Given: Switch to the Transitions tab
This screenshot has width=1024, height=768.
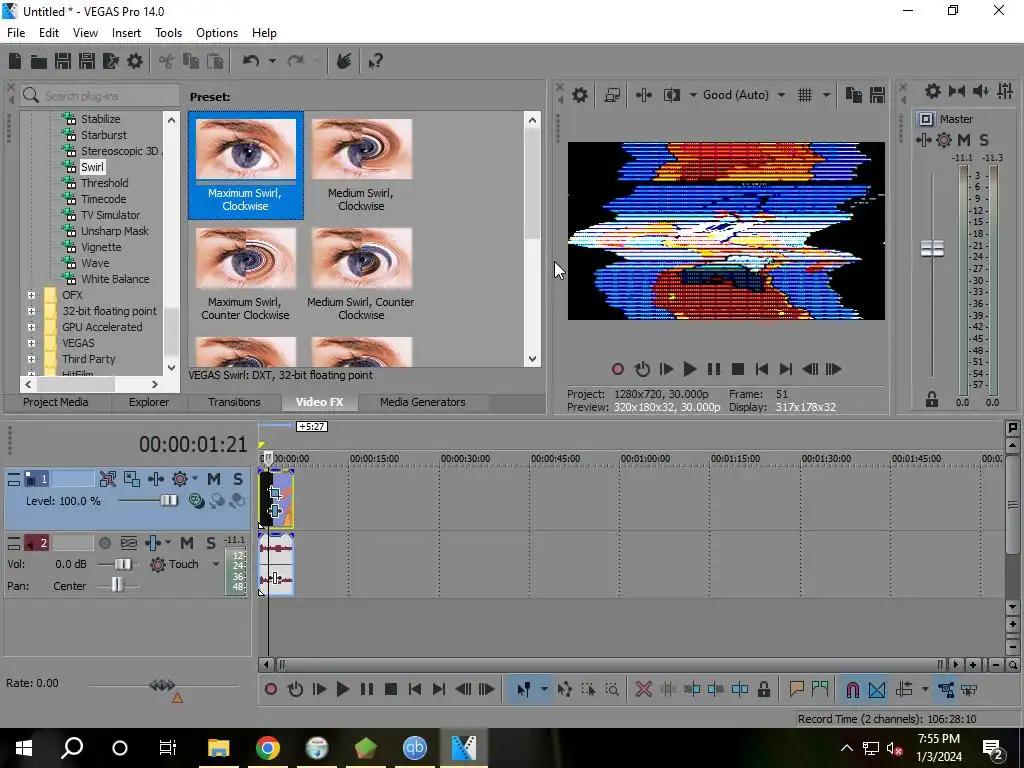Looking at the screenshot, I should click(x=234, y=402).
